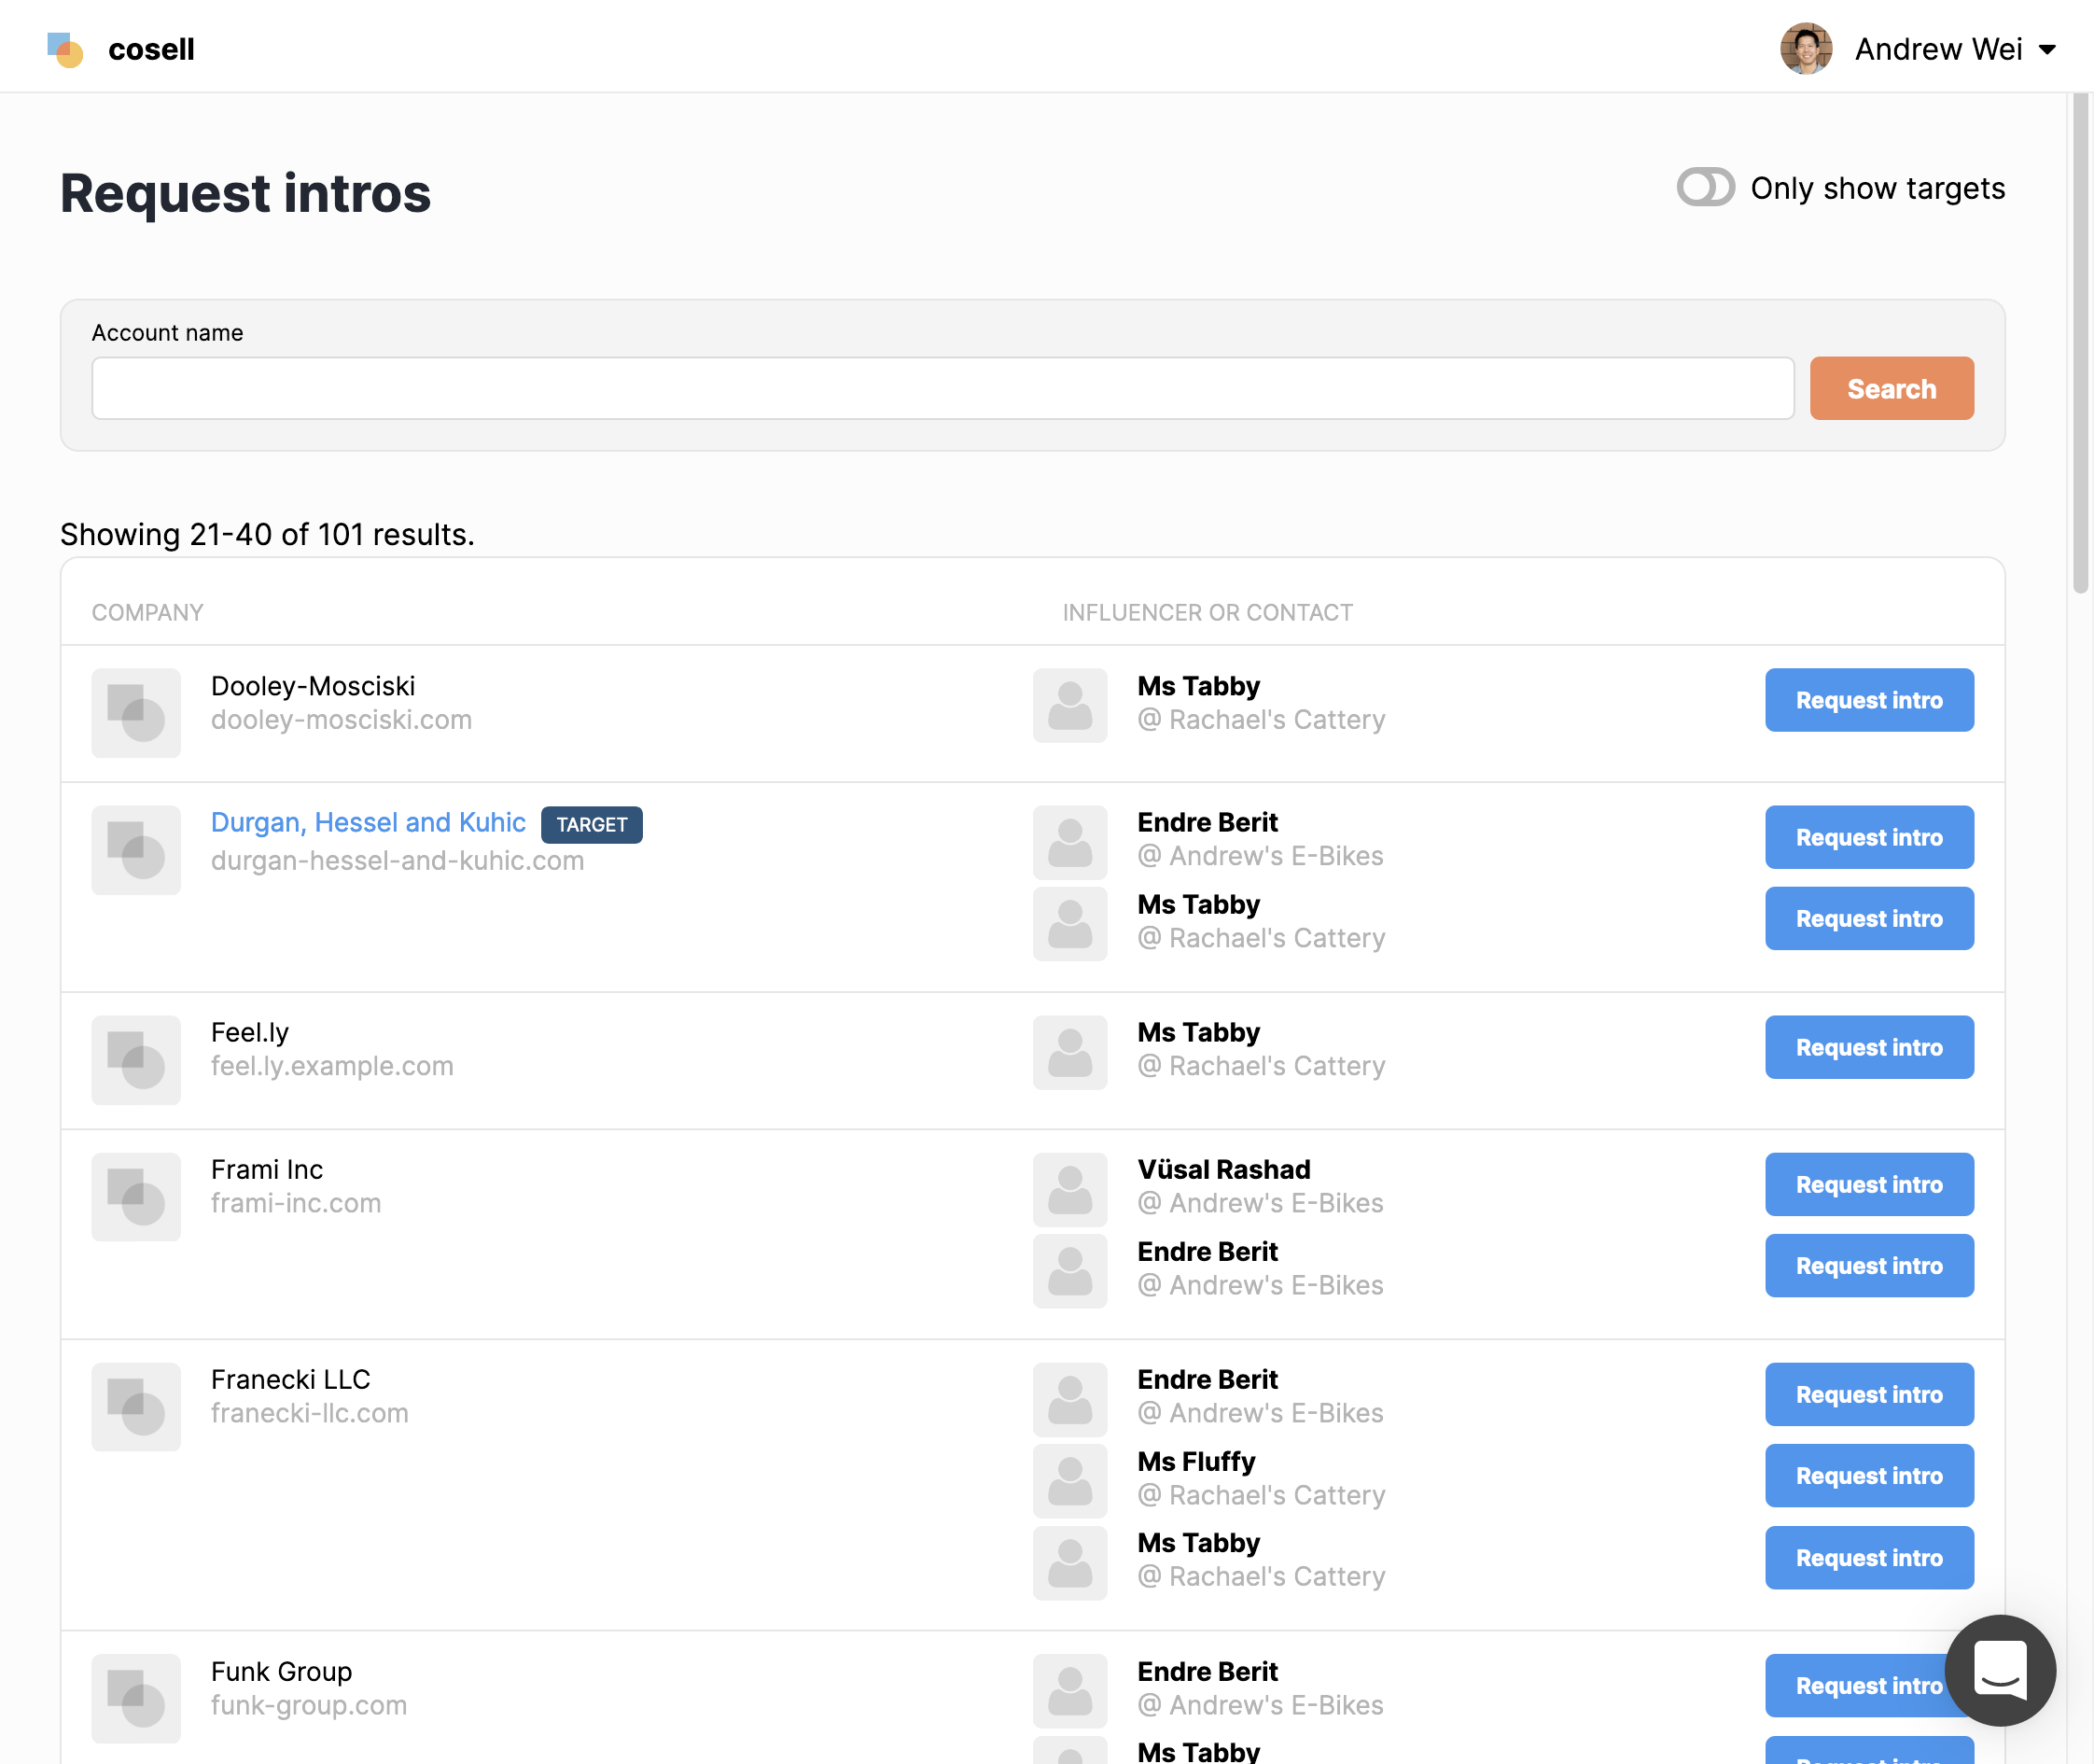Click Endre Berit avatar in Funk Group row
Viewport: 2094px width, 1764px height.
click(x=1069, y=1690)
